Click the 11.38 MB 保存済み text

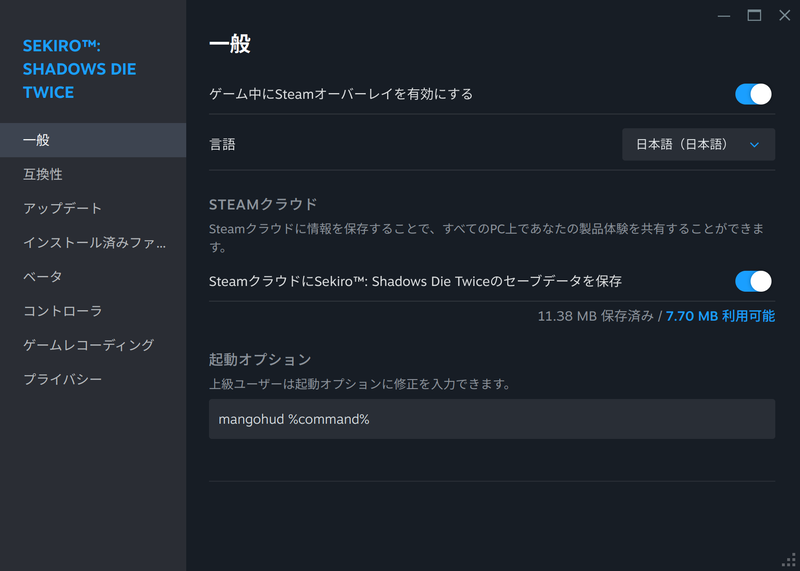pos(595,316)
